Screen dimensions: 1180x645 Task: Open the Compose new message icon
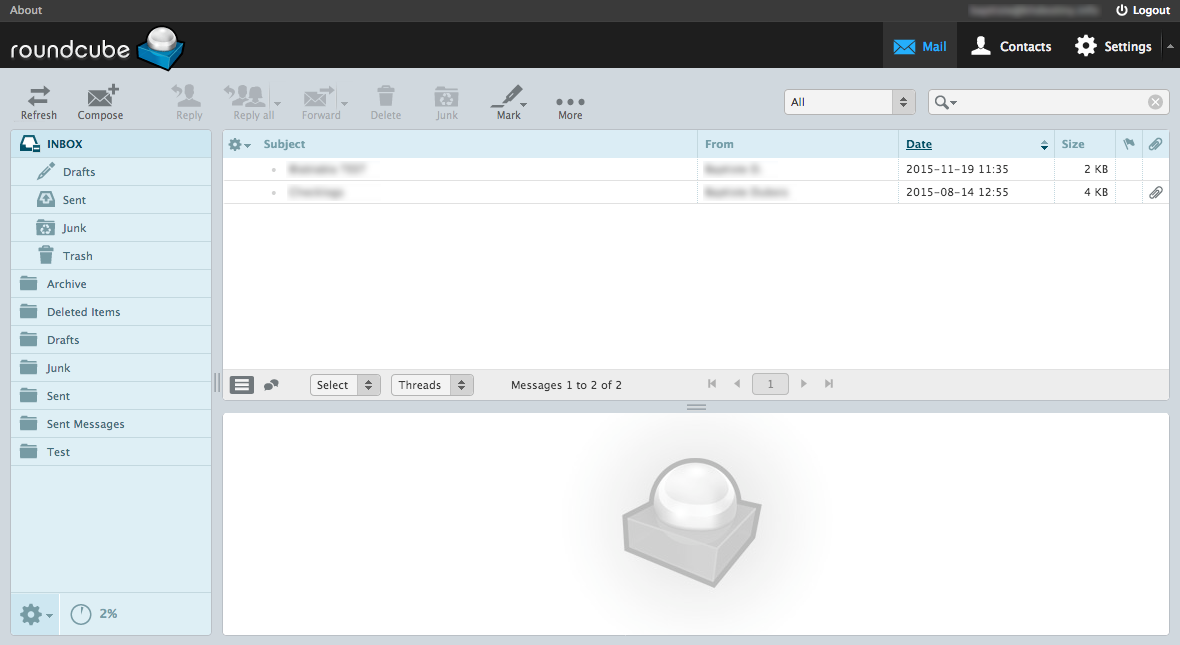(x=100, y=100)
